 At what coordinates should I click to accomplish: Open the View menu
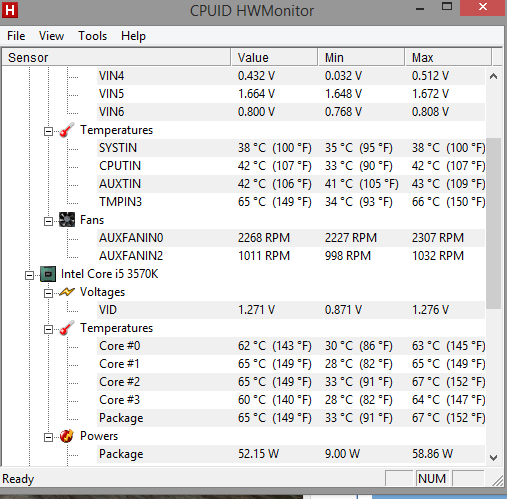tap(51, 36)
